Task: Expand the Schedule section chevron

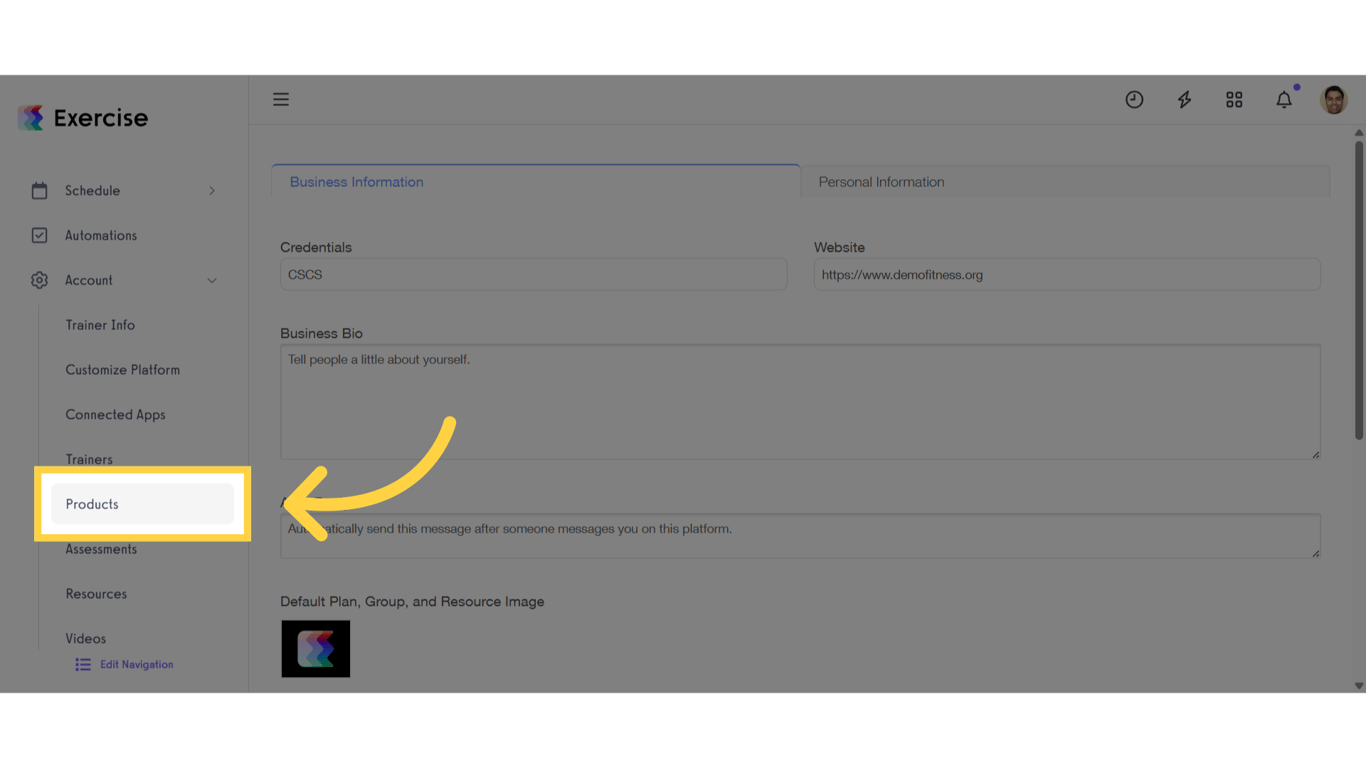Action: click(x=211, y=190)
